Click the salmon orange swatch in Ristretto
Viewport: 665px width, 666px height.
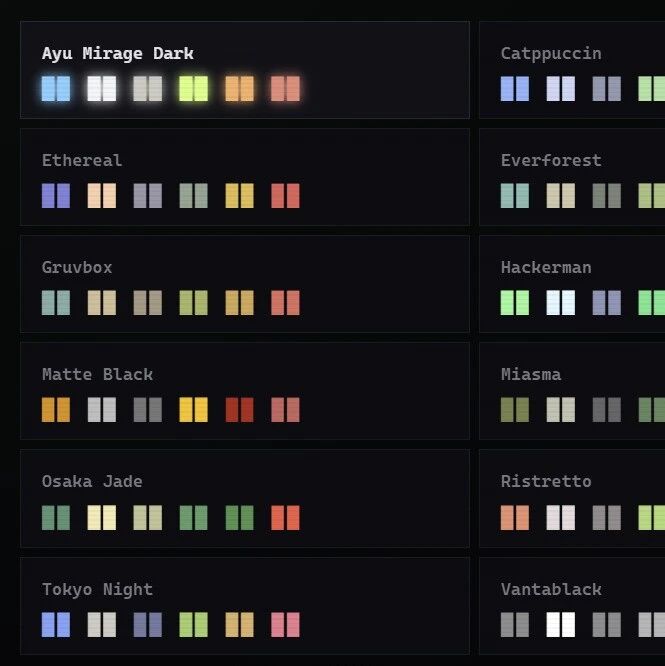pyautogui.click(x=515, y=518)
